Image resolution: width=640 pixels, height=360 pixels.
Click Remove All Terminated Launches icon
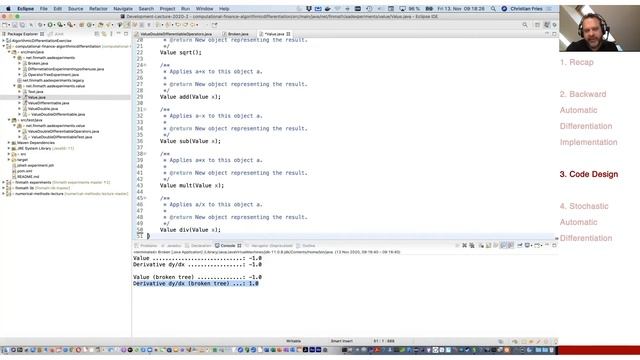(x=472, y=246)
